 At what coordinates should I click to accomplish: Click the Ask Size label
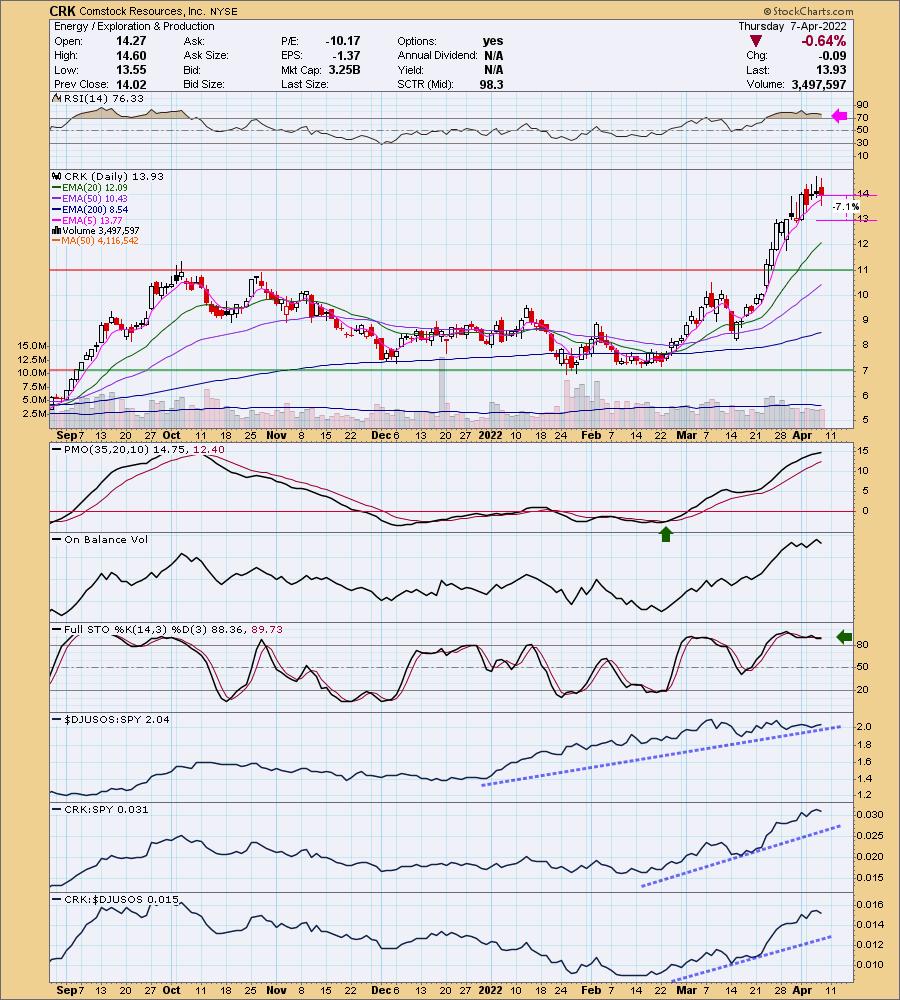point(207,55)
